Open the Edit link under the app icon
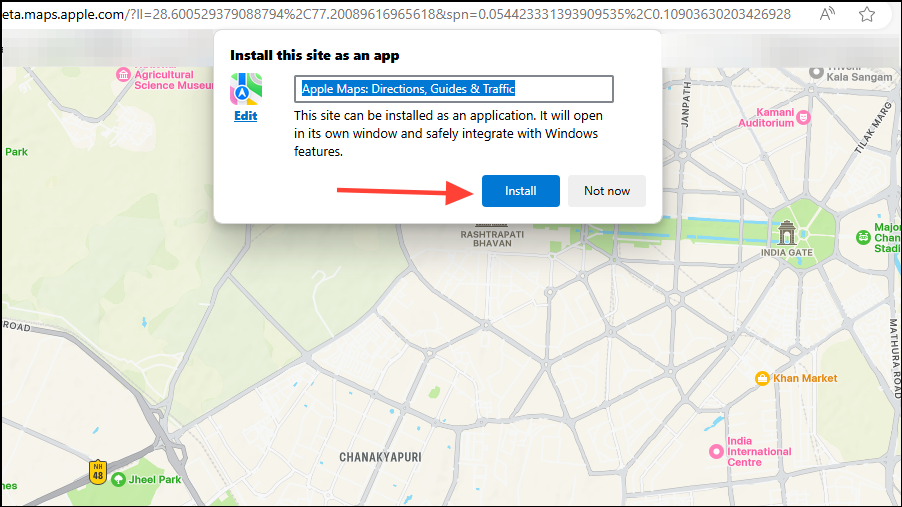The width and height of the screenshot is (902, 507). tap(246, 116)
